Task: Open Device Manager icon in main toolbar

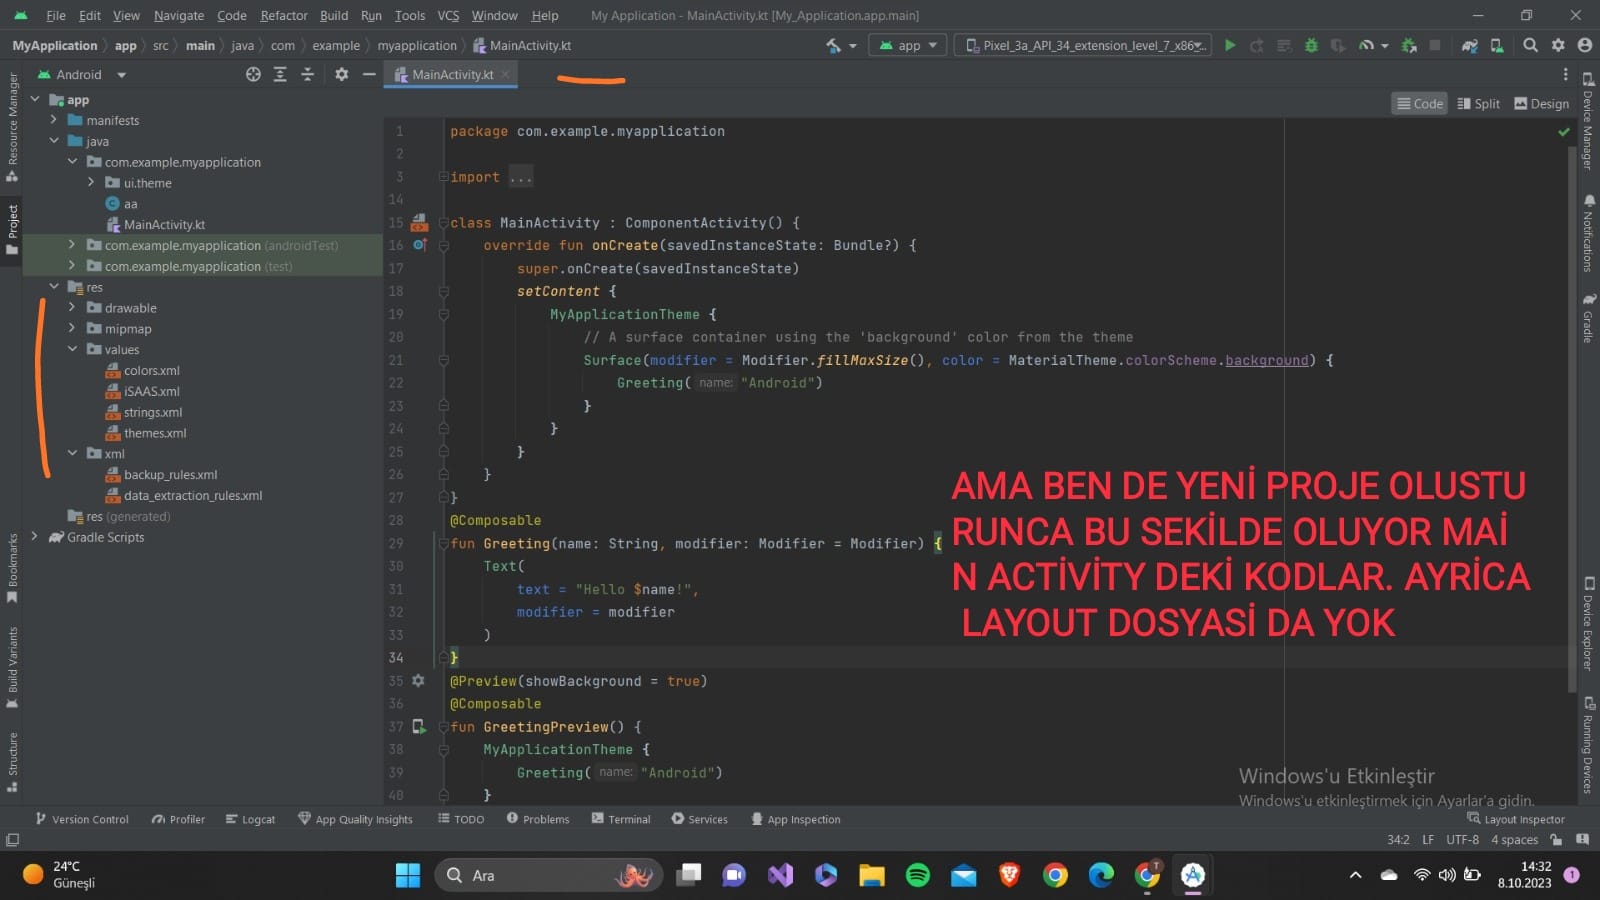Action: tap(1497, 45)
